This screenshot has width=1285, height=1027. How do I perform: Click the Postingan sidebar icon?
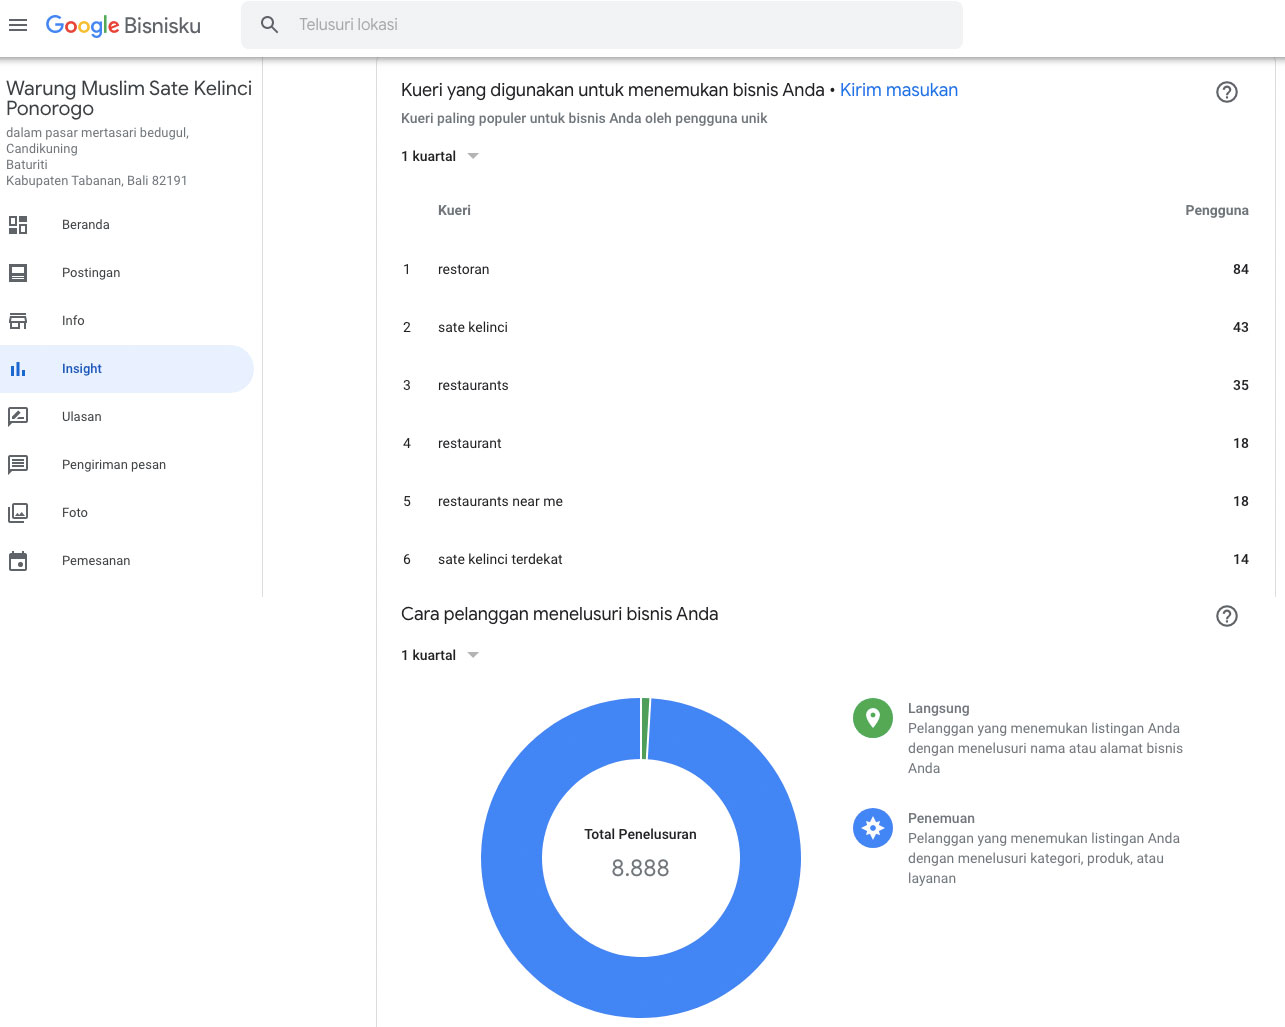(18, 273)
